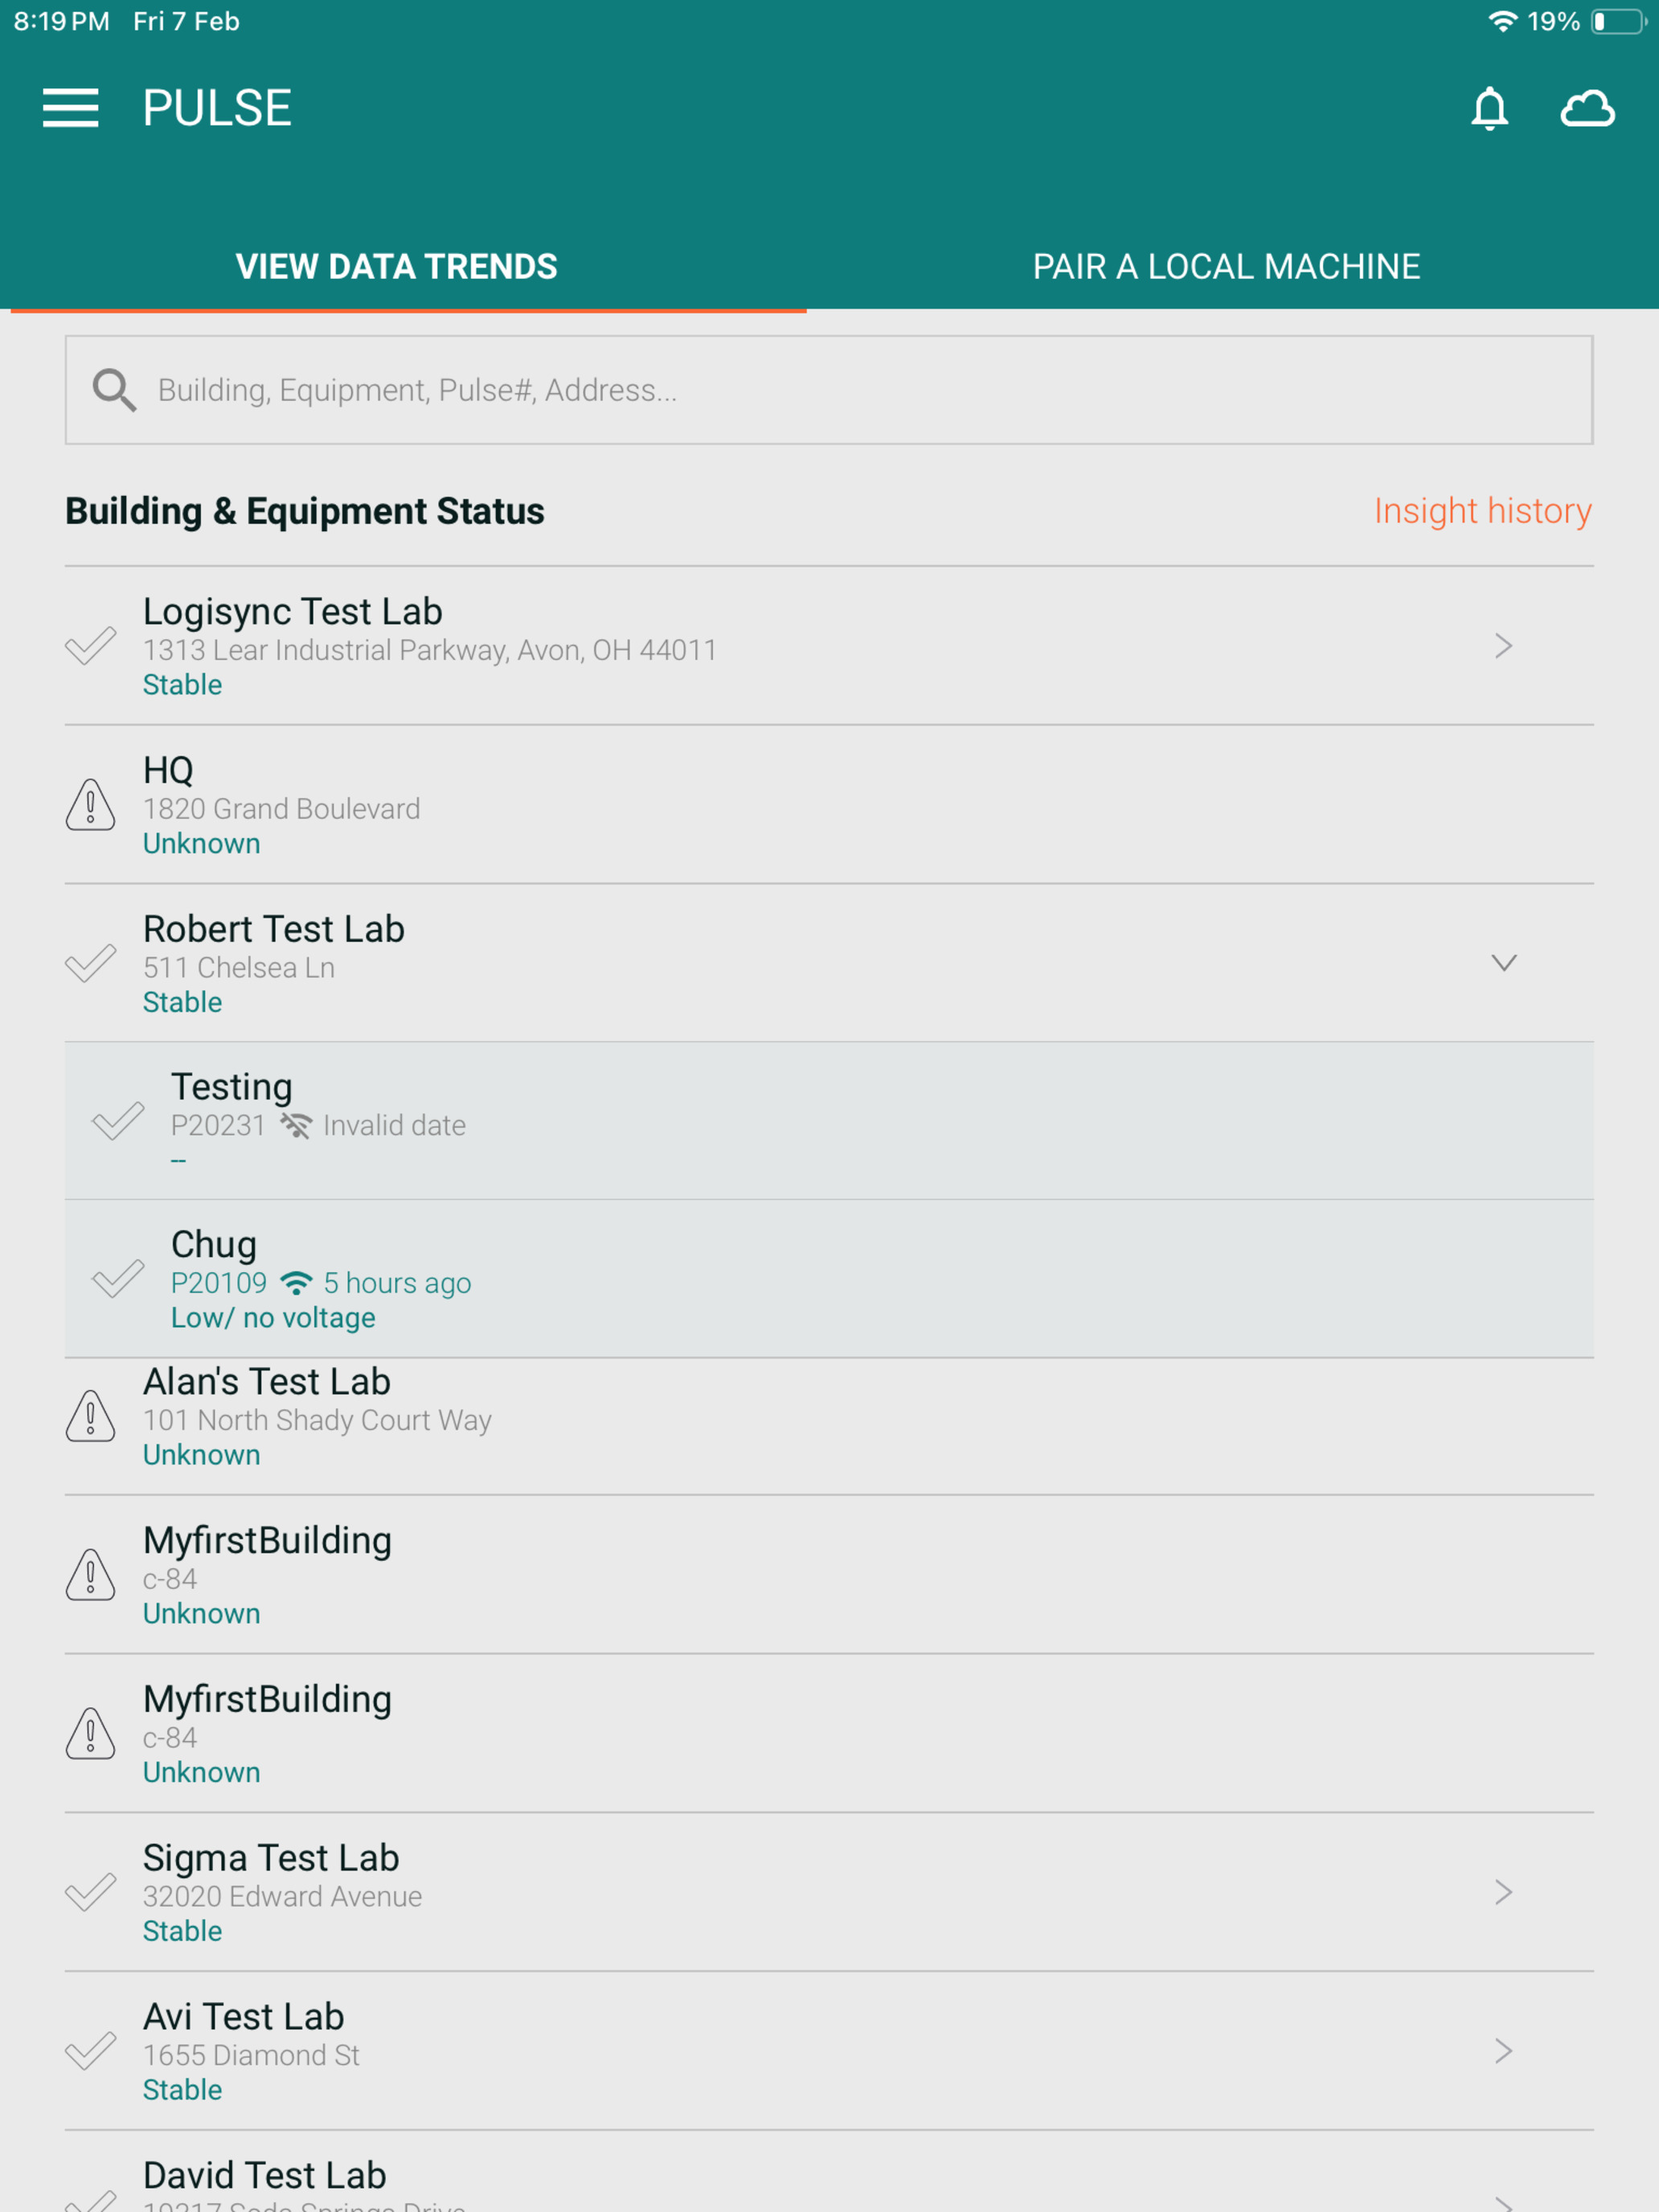
Task: Open notifications bell
Action: pyautogui.click(x=1489, y=108)
